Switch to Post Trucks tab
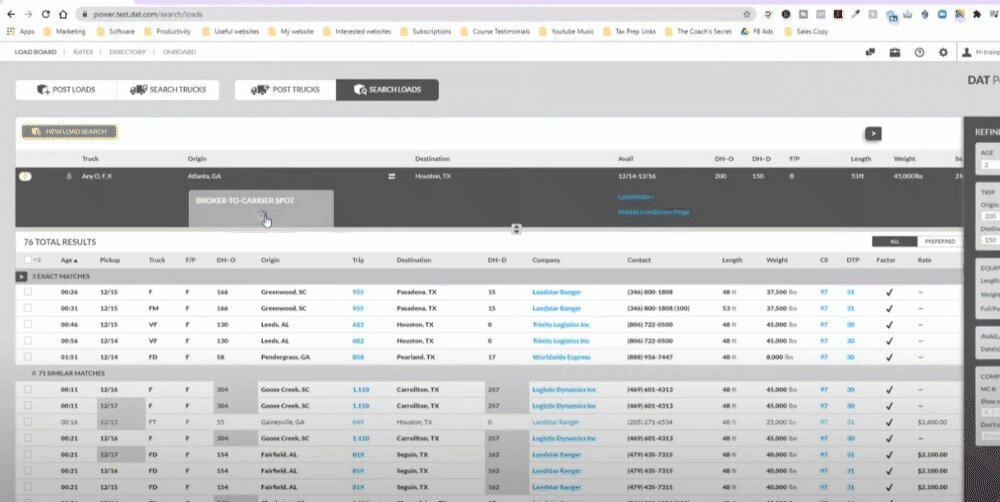1000x502 pixels. (x=285, y=90)
